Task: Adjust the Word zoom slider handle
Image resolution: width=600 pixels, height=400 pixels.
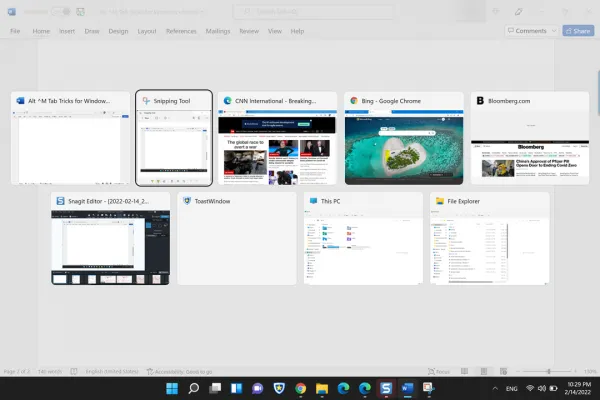Action: (549, 371)
